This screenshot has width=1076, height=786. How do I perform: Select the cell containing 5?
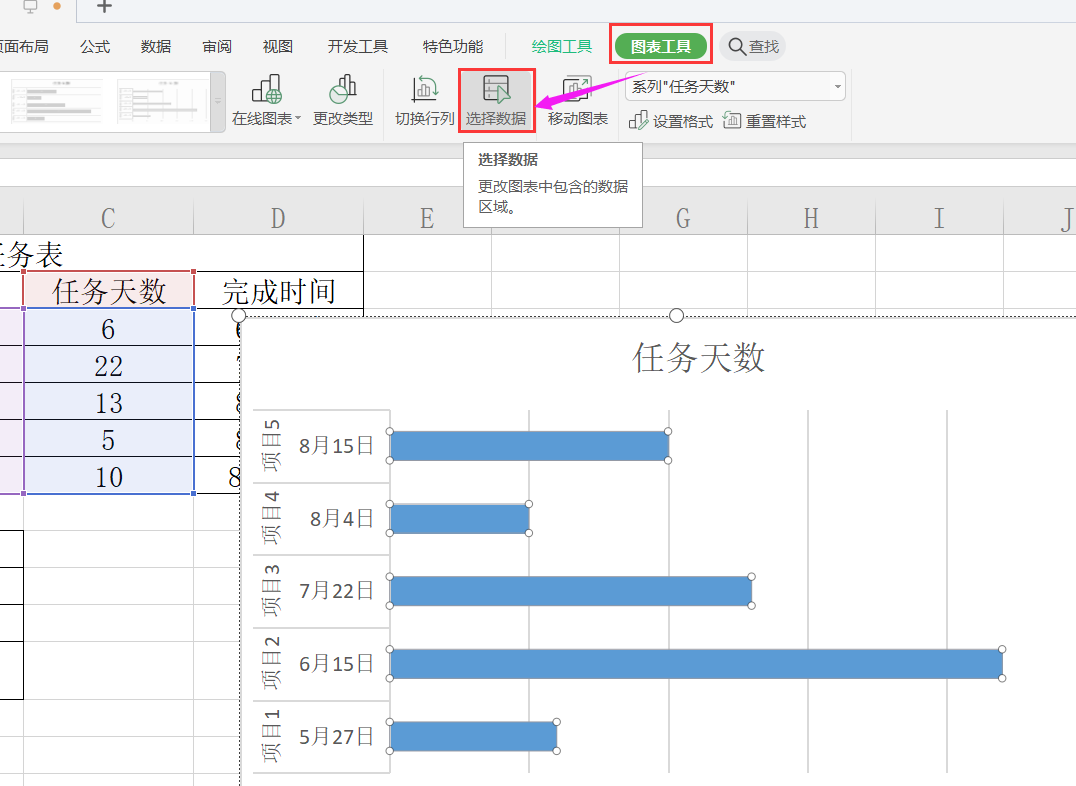coord(108,439)
